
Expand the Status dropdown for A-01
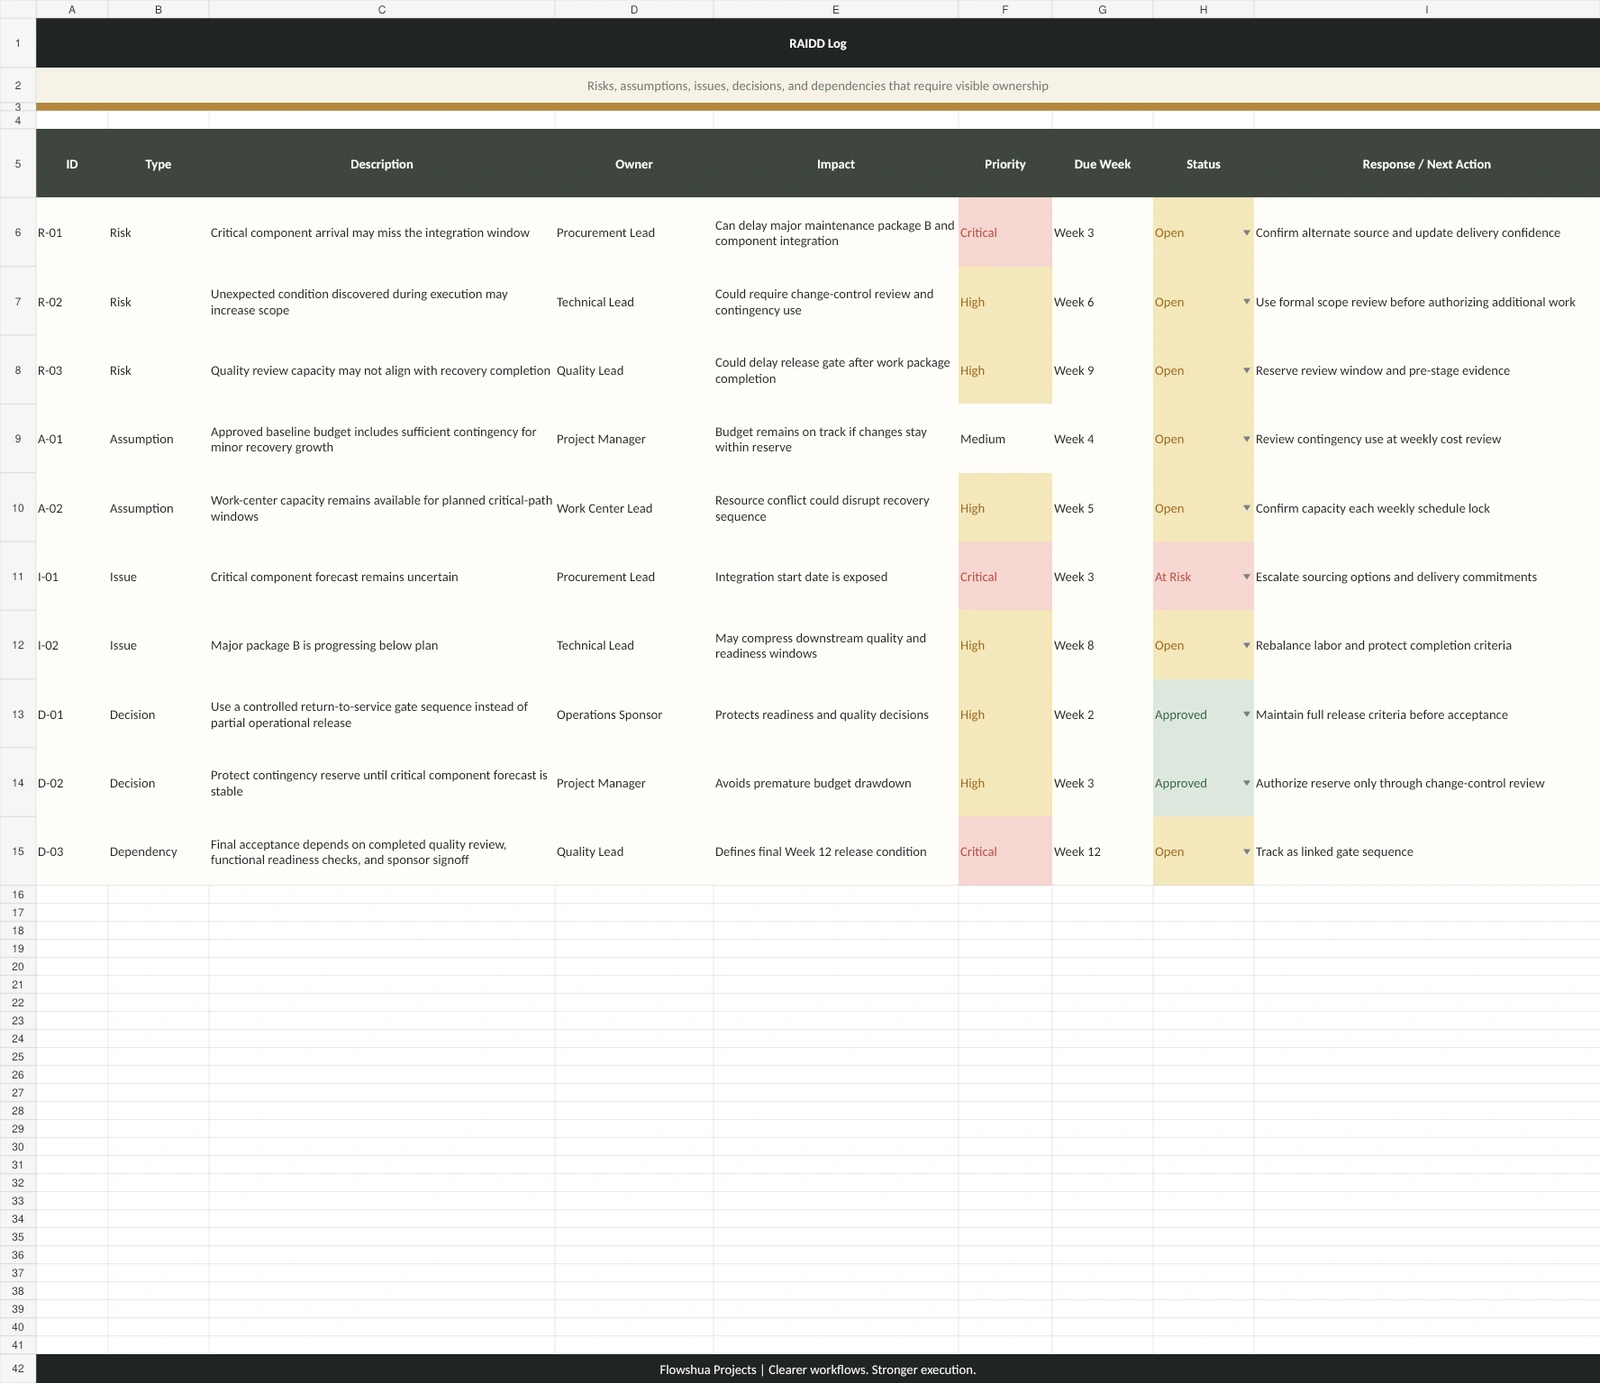pos(1246,439)
